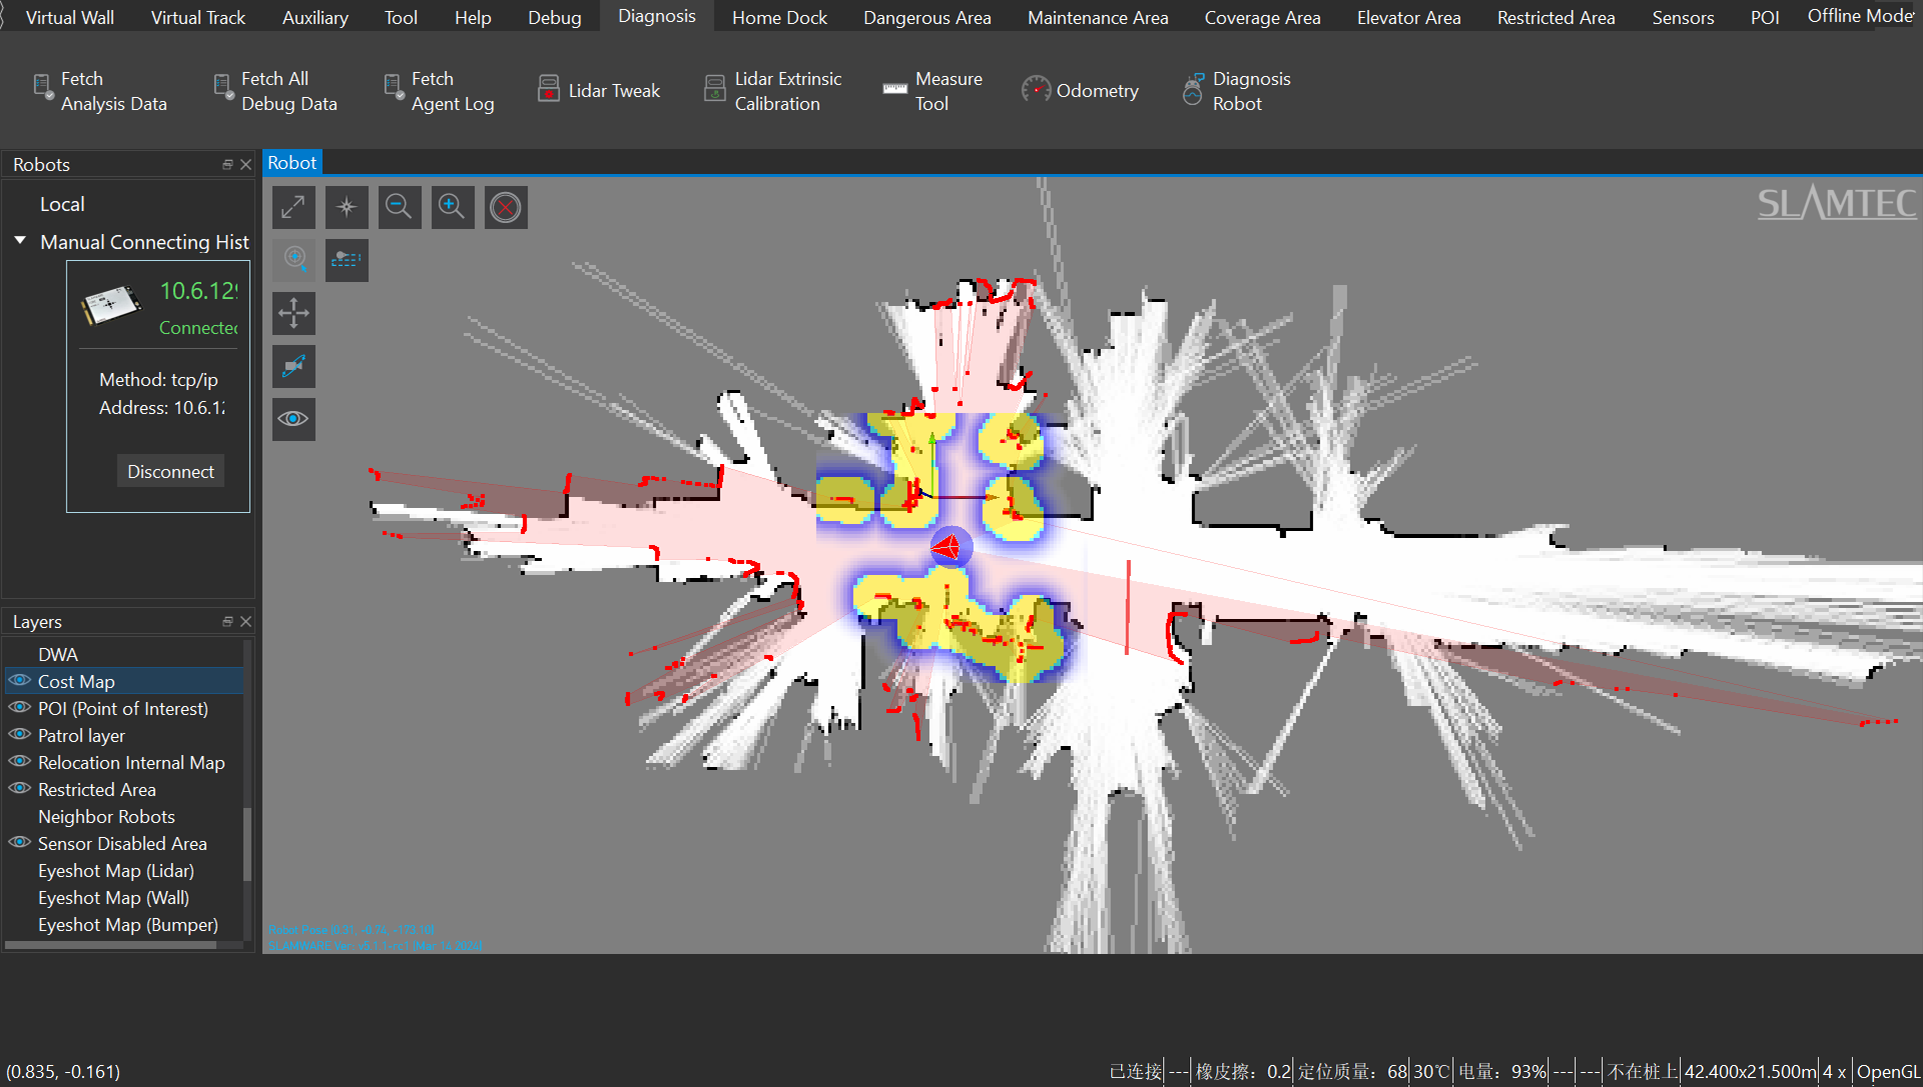The width and height of the screenshot is (1923, 1087).
Task: Switch to the Diagnosis menu tab
Action: [x=656, y=16]
